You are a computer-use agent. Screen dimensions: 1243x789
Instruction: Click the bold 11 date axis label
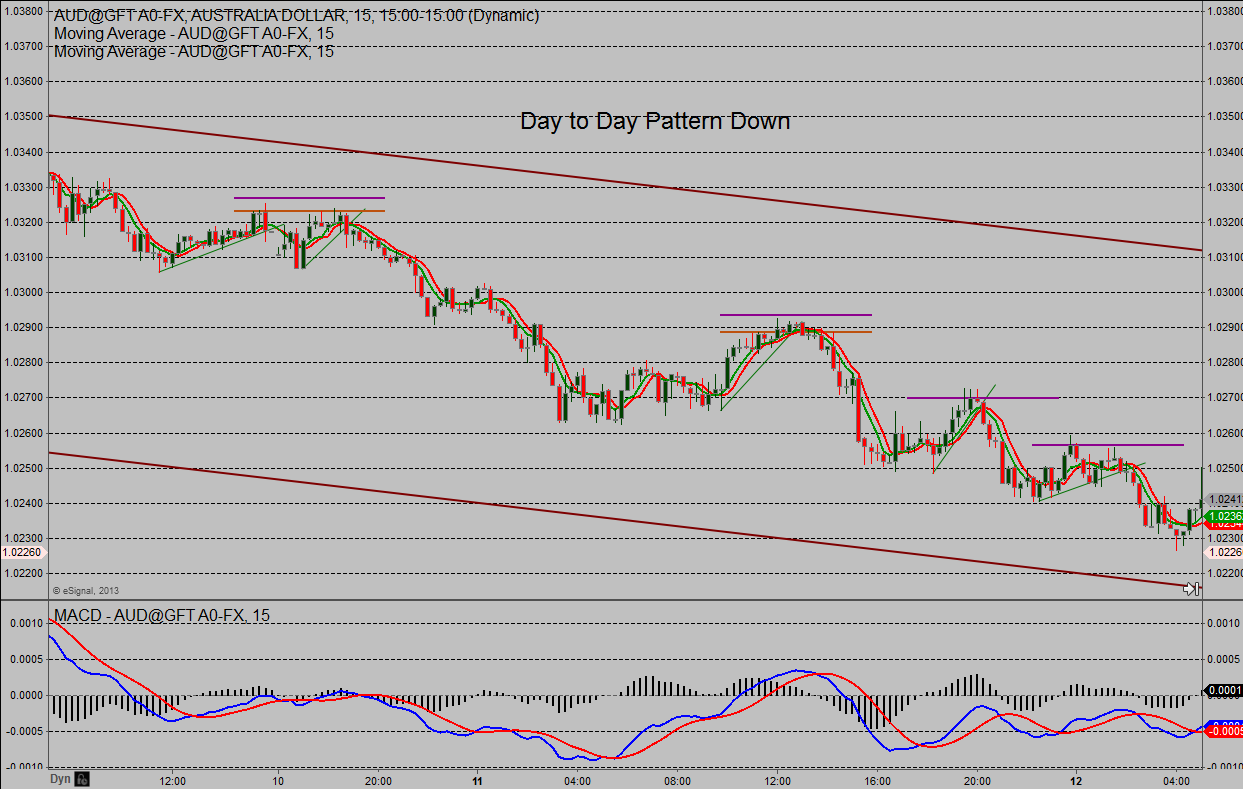click(478, 779)
